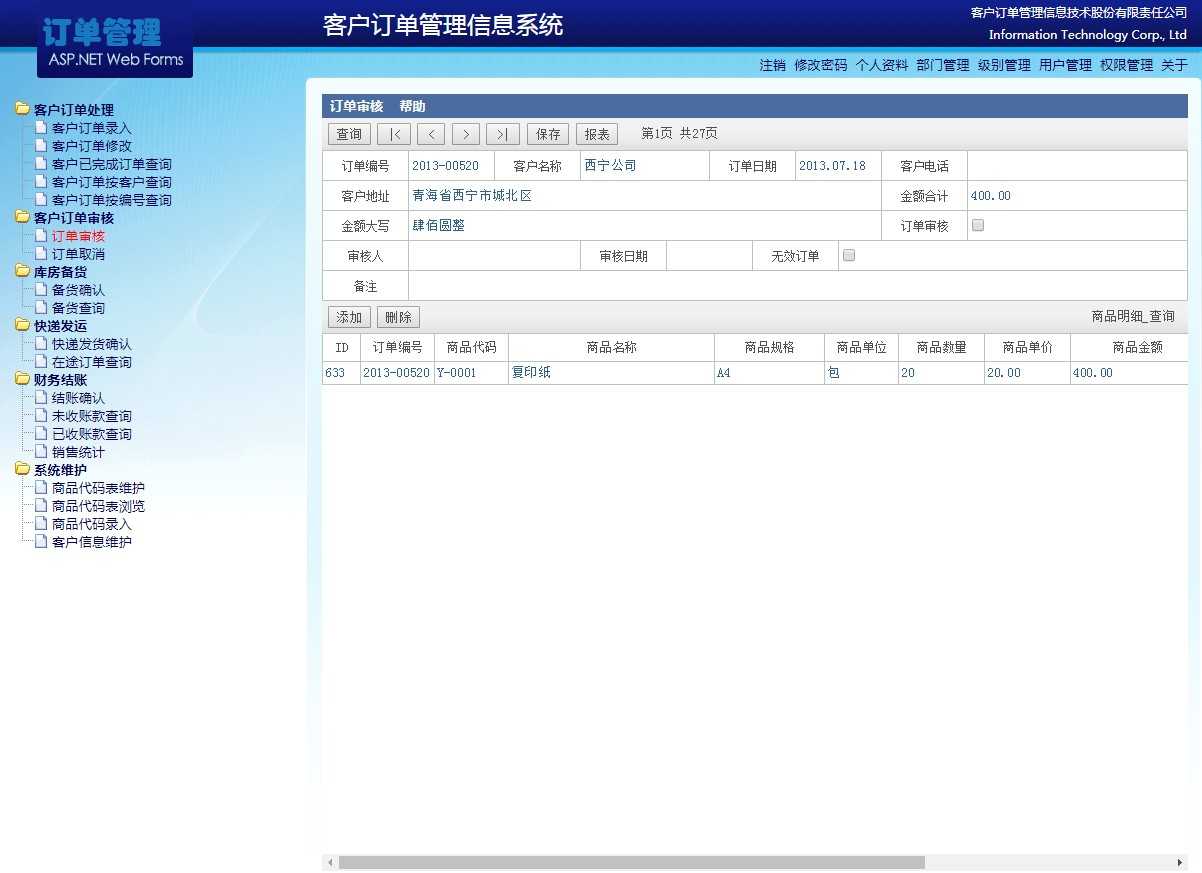Viewport: 1202px width, 873px height.
Task: Click the 查询 button
Action: 349,134
